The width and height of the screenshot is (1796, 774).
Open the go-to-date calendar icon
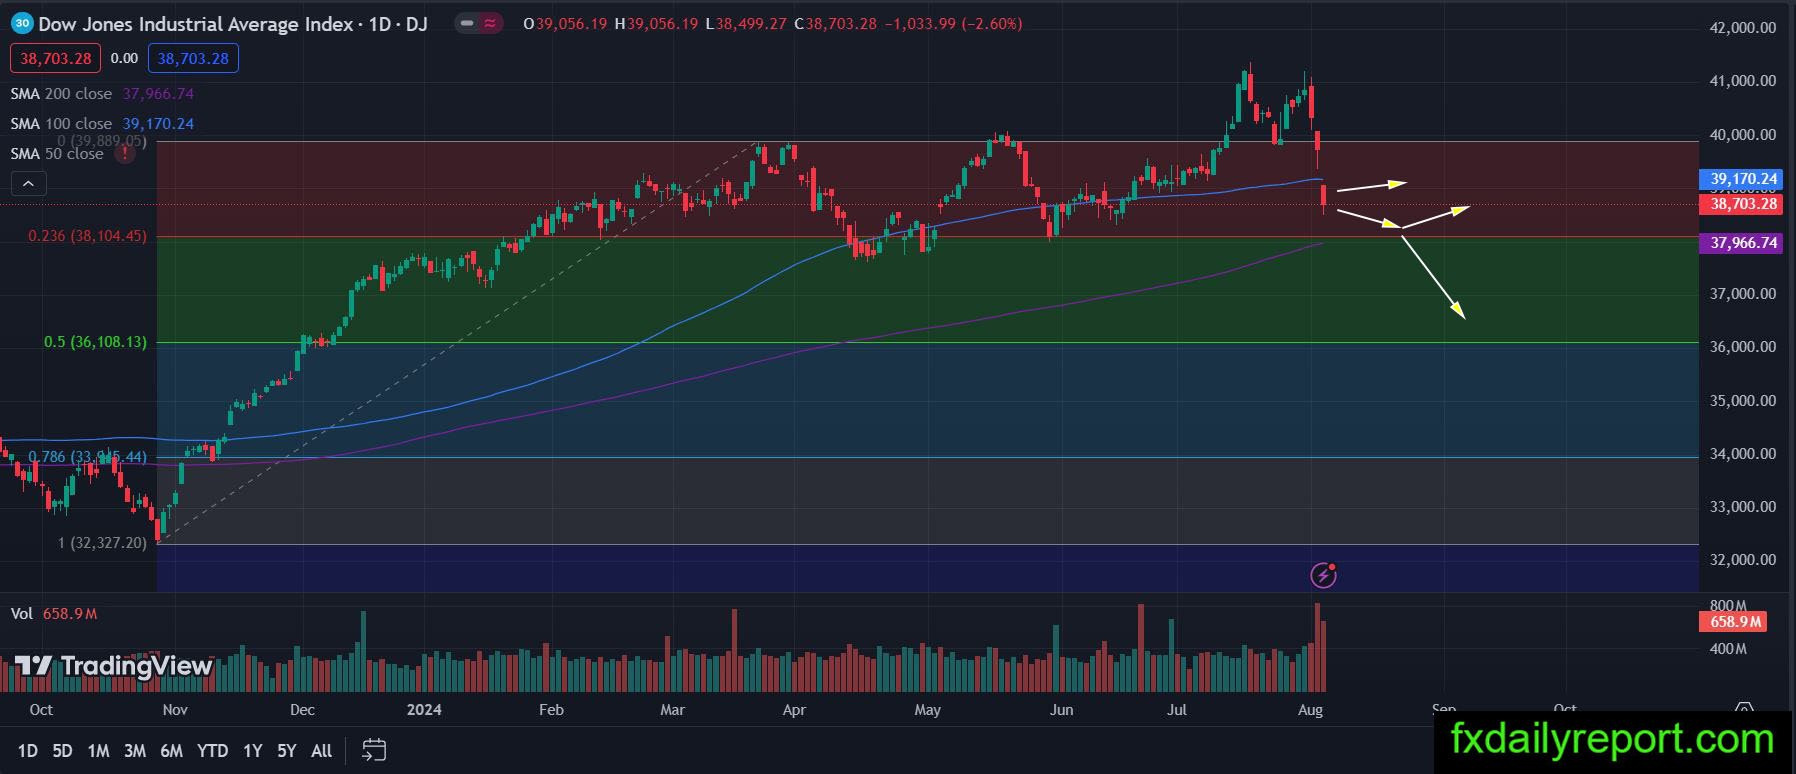point(374,750)
